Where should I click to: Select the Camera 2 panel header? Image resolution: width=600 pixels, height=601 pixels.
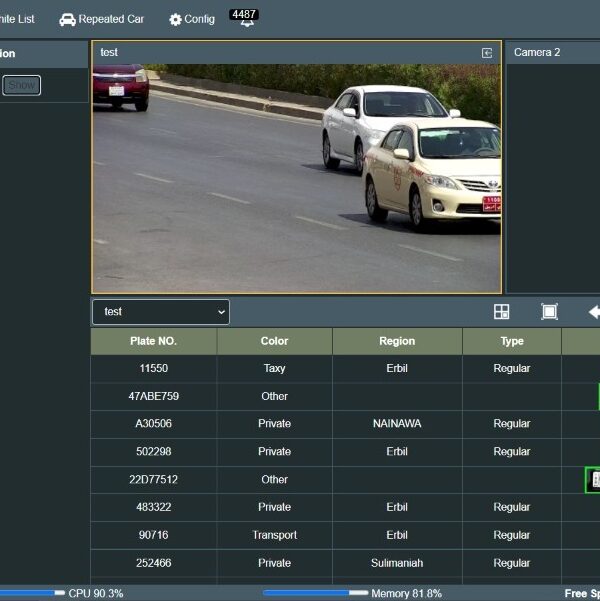click(553, 53)
